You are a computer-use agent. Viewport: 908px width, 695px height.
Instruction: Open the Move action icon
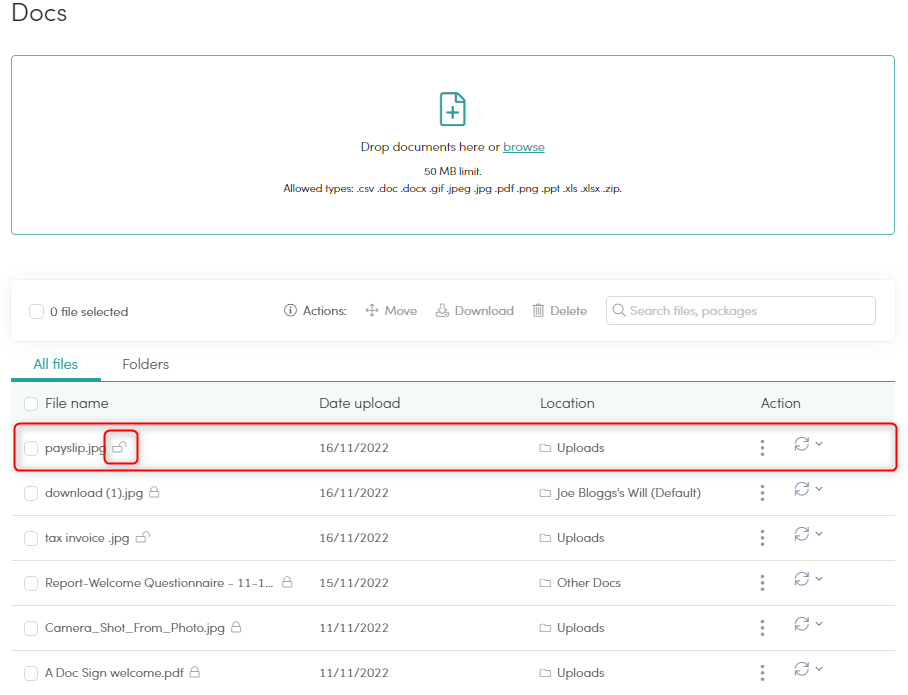tap(371, 310)
